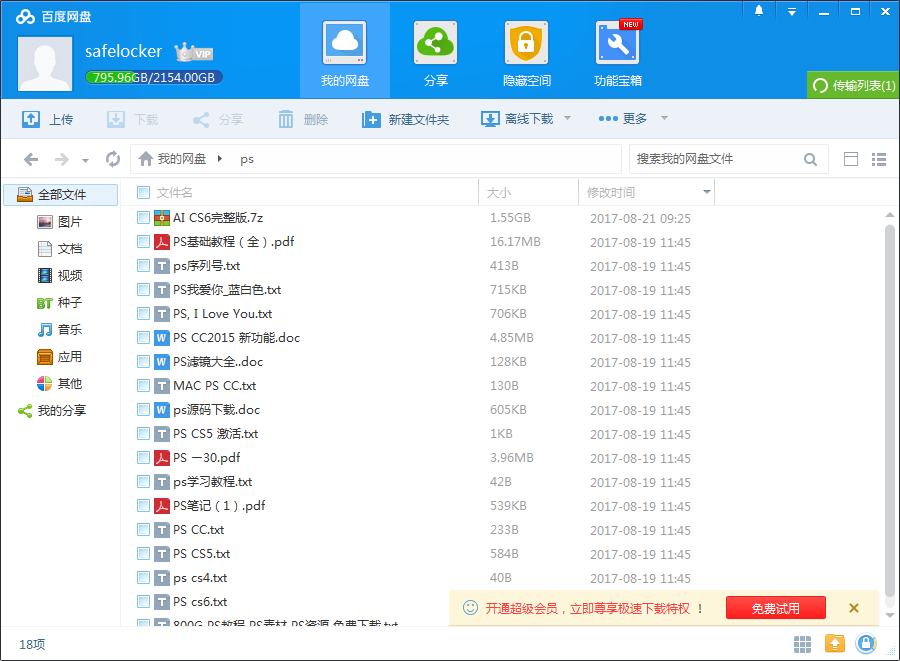The height and width of the screenshot is (661, 900).
Task: Check the box for PS我爱你_蓝白色.txt
Action: click(143, 290)
